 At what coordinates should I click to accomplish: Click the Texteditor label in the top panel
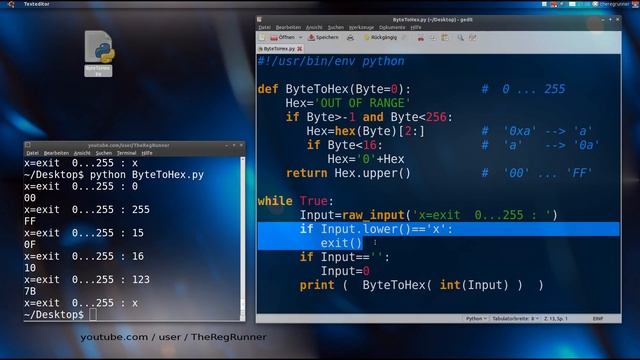tap(36, 4)
